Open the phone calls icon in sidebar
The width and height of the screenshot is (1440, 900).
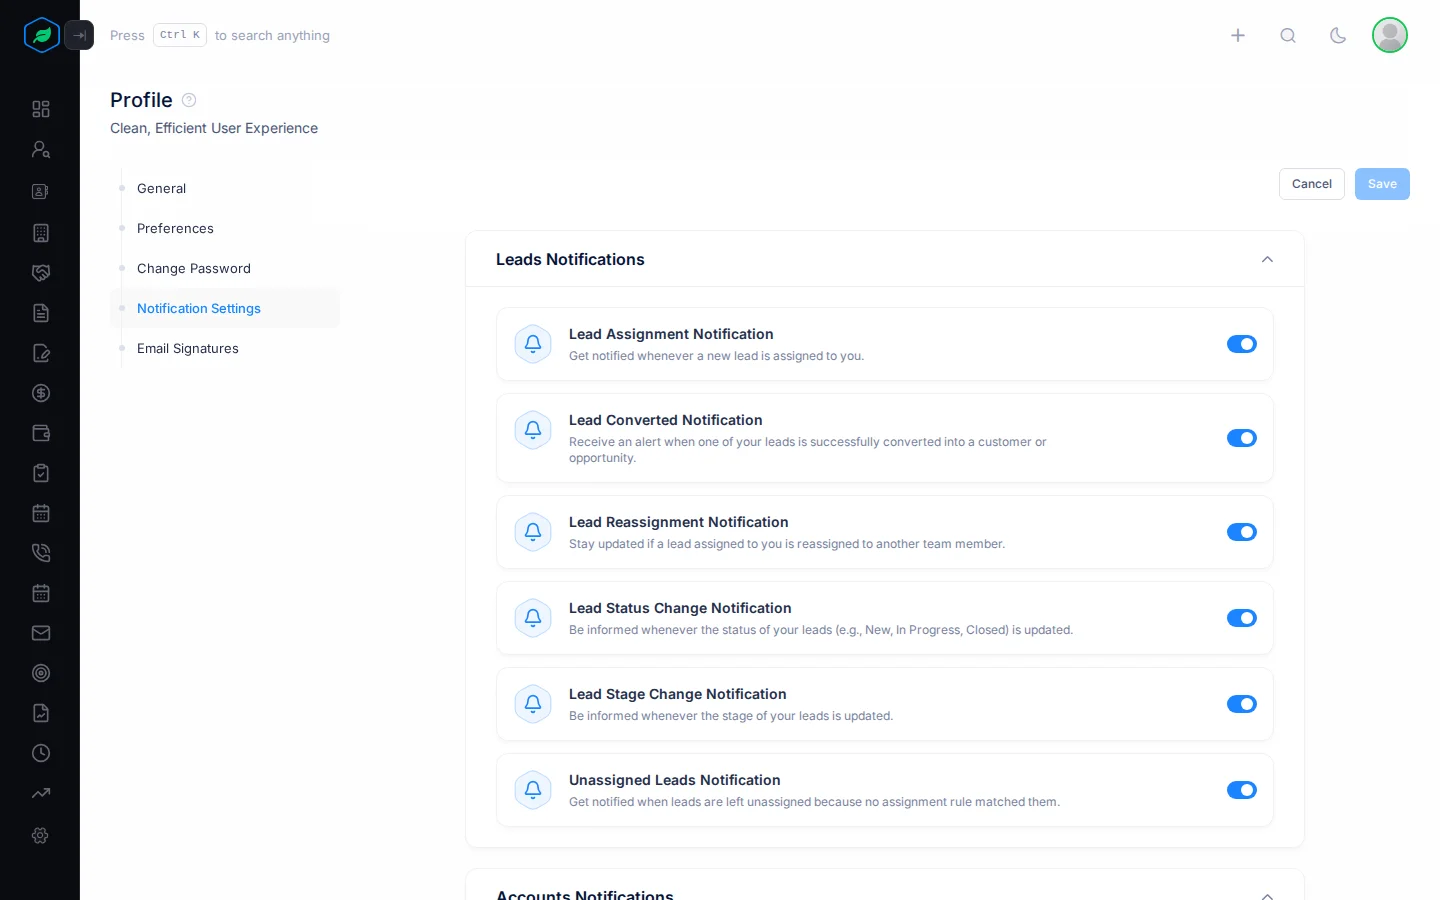(41, 553)
